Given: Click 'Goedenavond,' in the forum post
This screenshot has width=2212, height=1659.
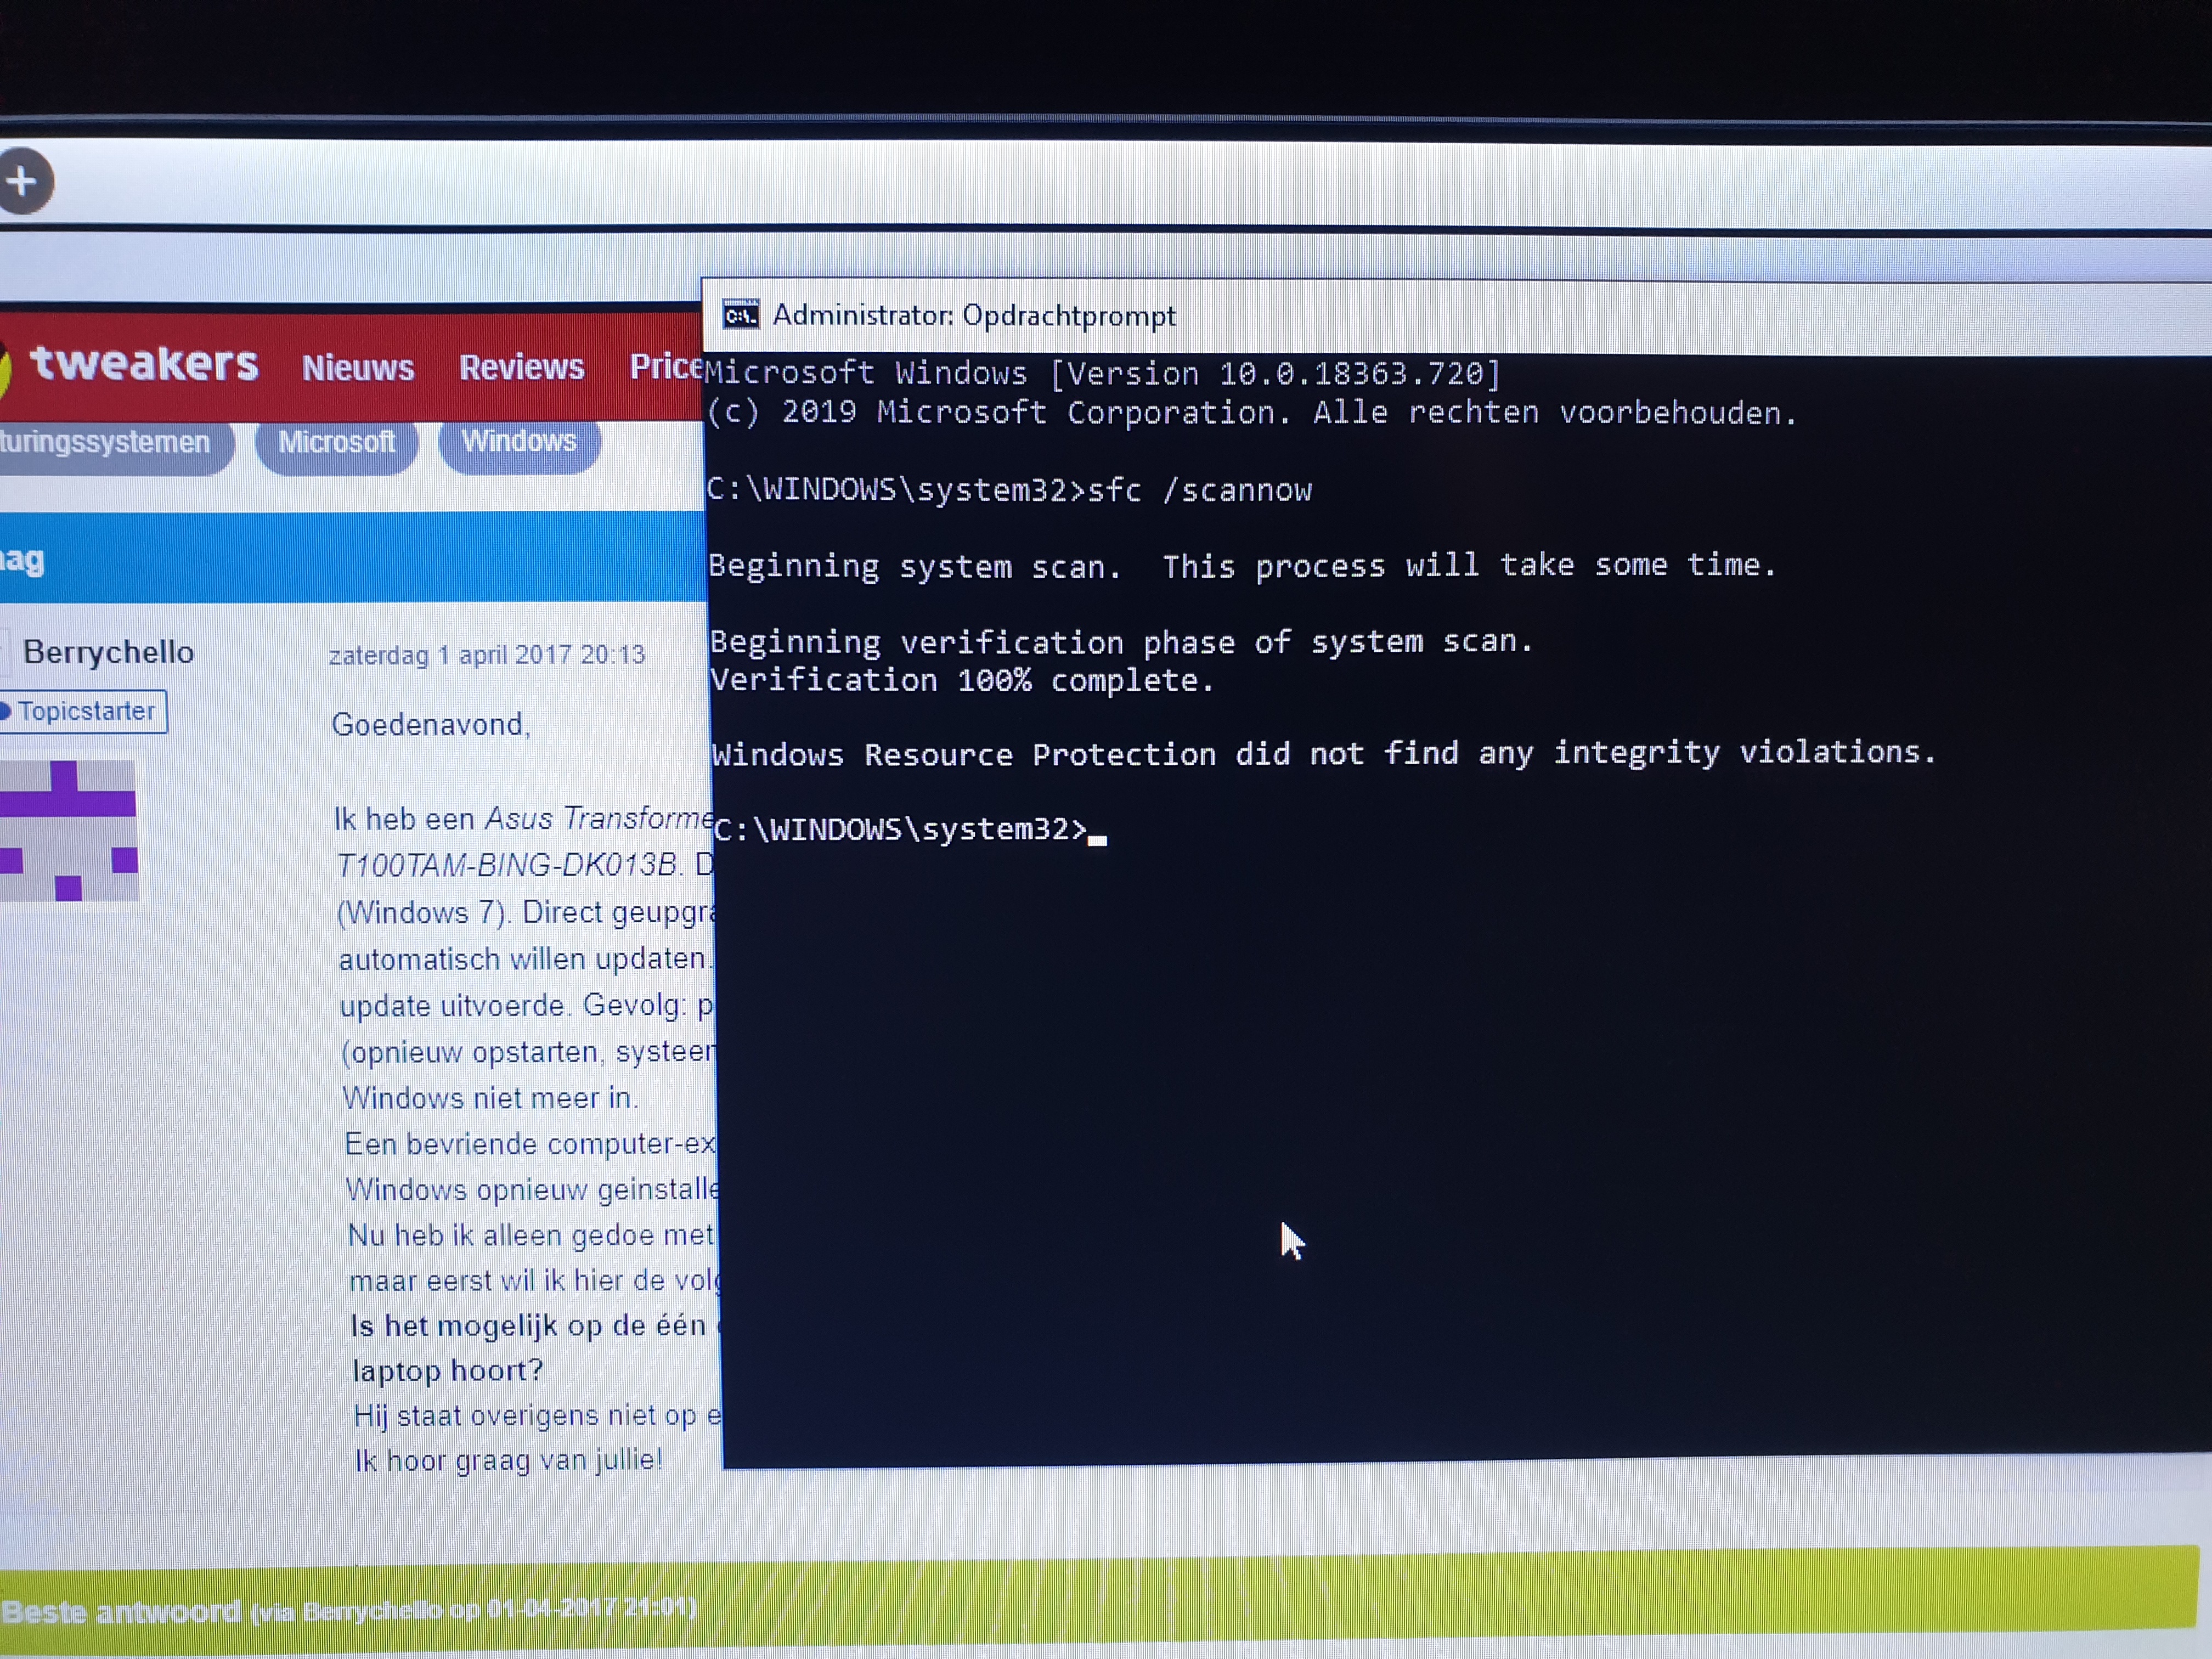Looking at the screenshot, I should [431, 724].
